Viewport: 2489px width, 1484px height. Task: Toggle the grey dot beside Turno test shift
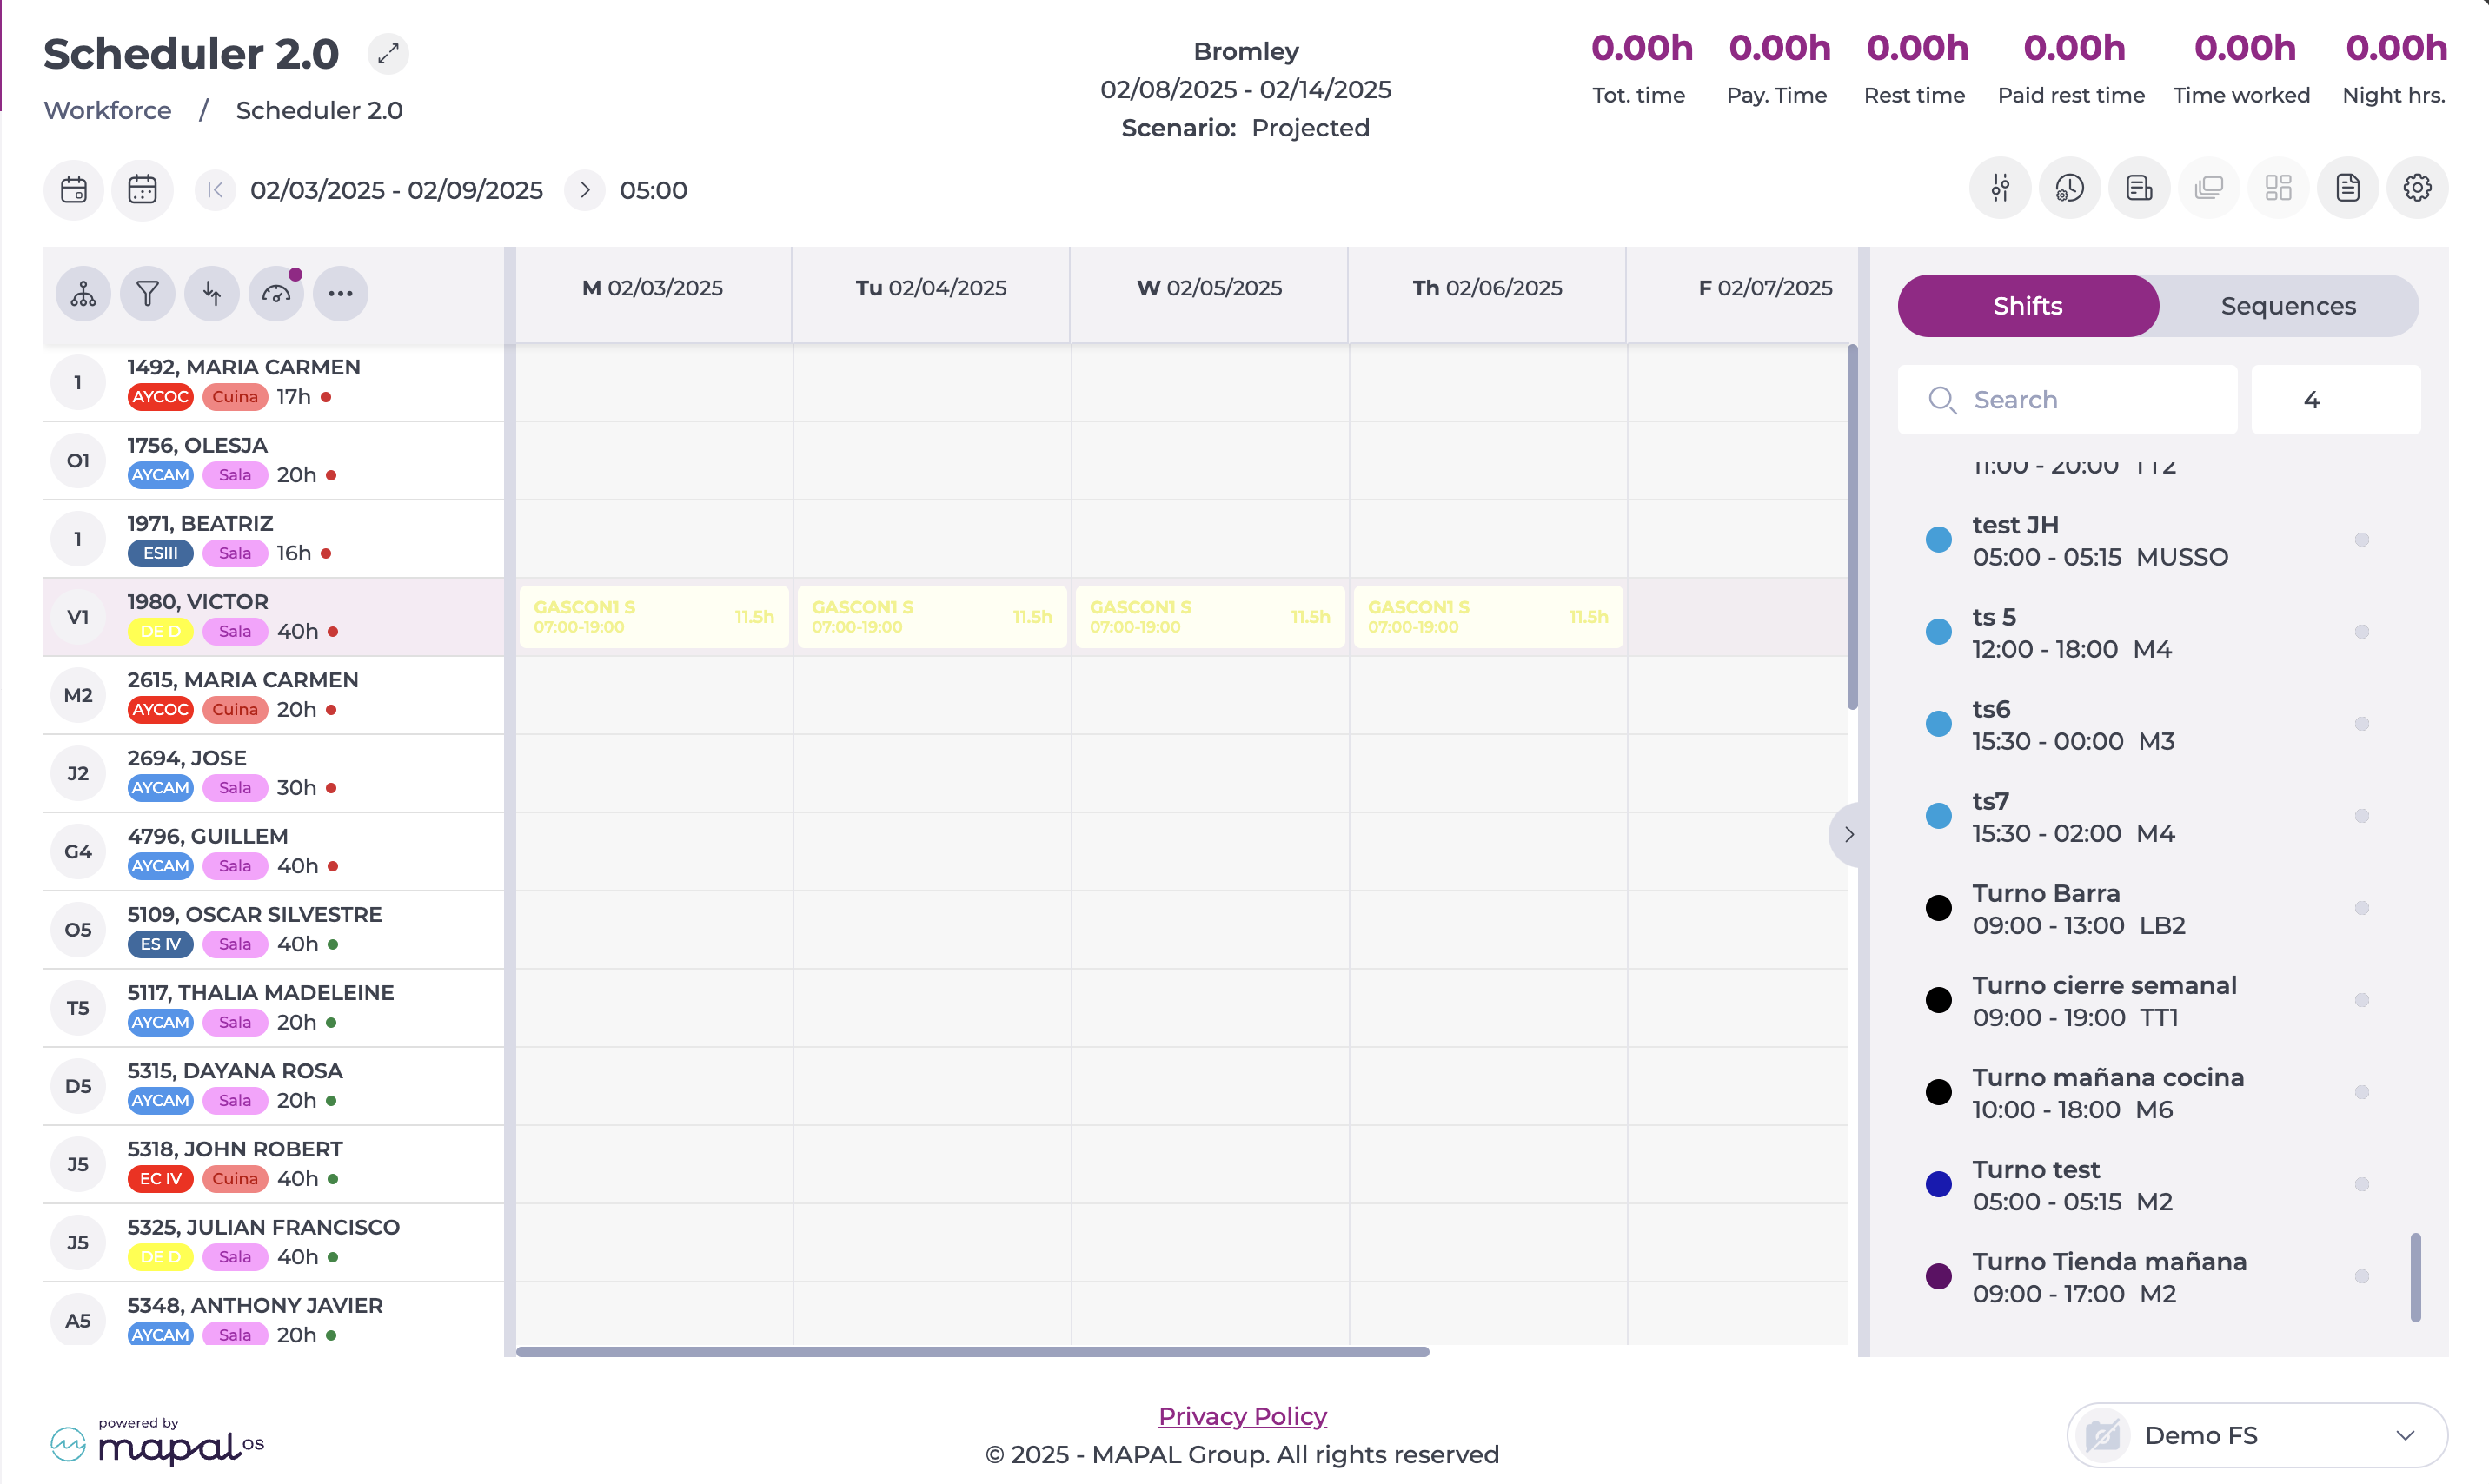2362,1184
